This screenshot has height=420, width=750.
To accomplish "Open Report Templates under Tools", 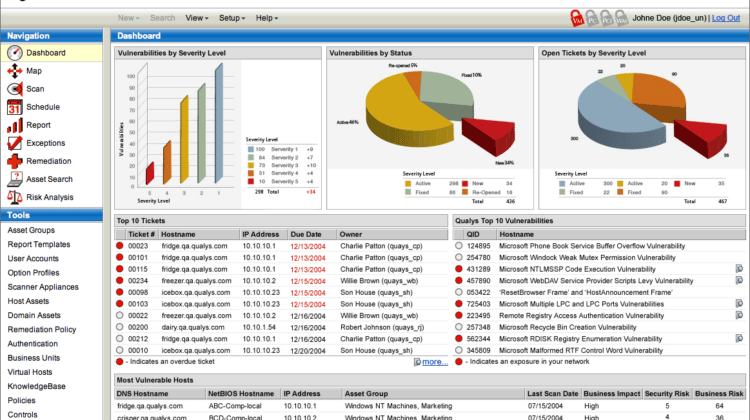I will pyautogui.click(x=39, y=244).
